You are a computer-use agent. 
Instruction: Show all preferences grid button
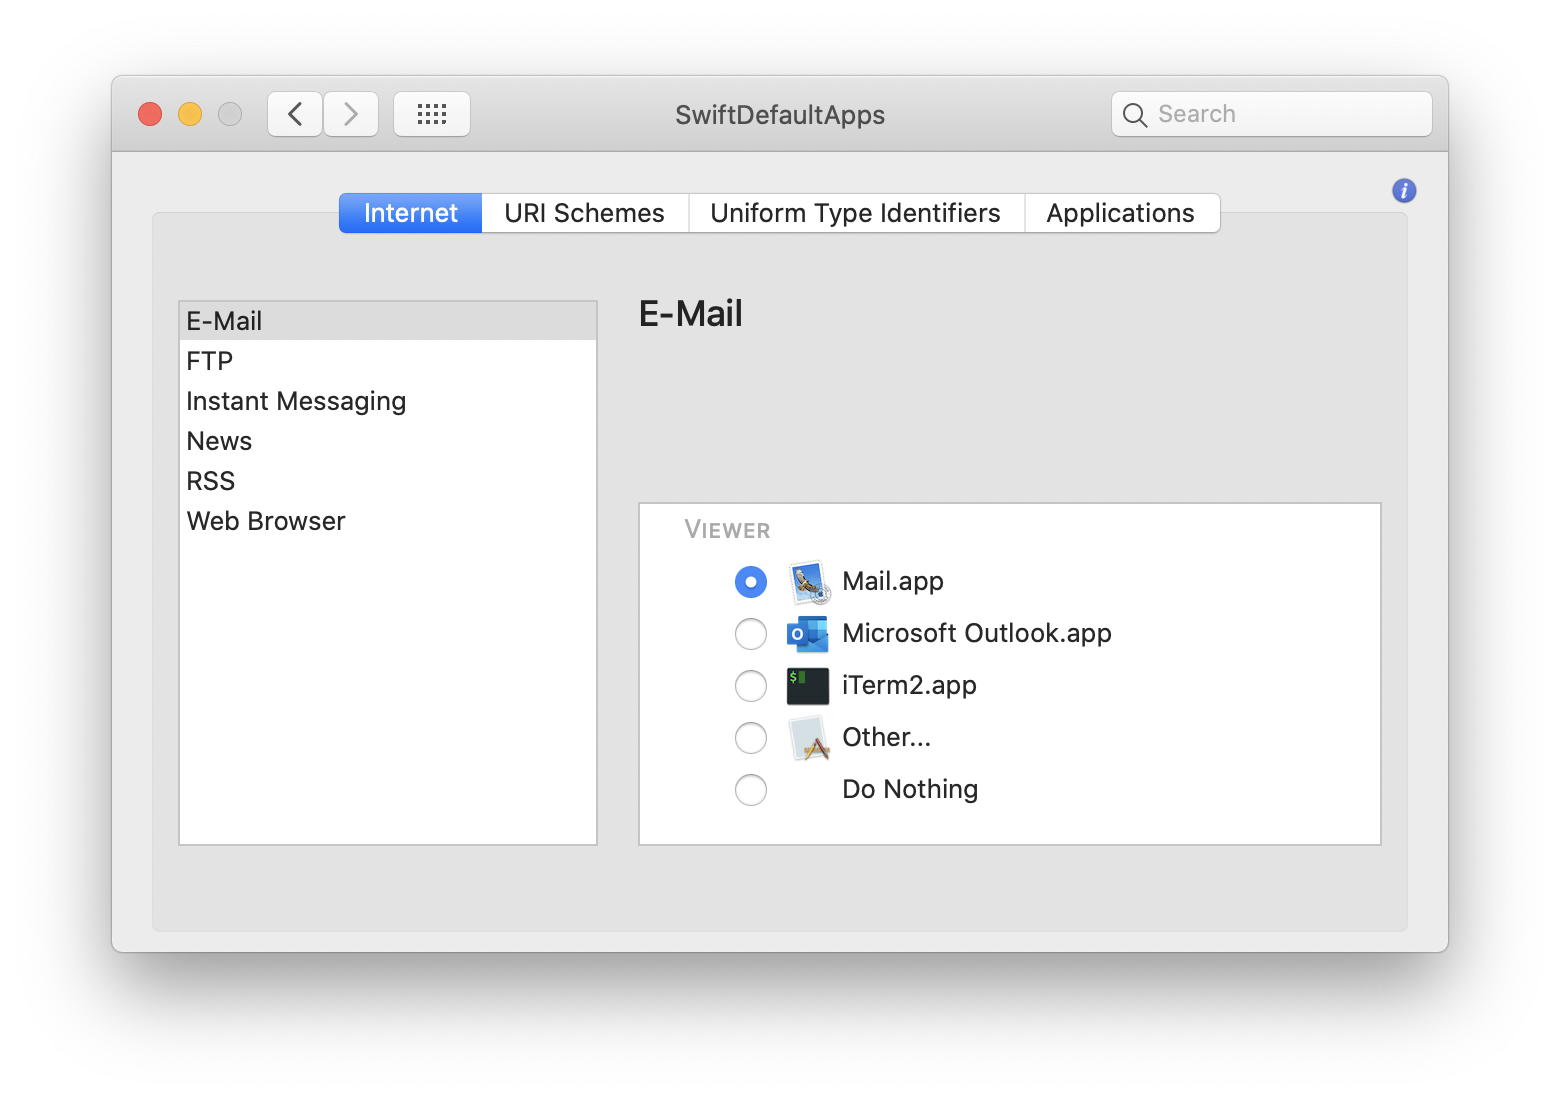432,114
